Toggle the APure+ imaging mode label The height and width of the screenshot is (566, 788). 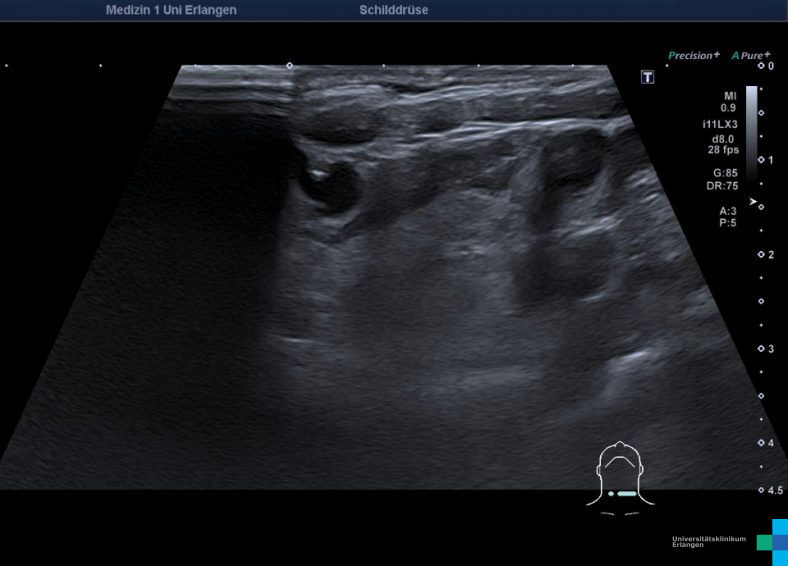(751, 56)
